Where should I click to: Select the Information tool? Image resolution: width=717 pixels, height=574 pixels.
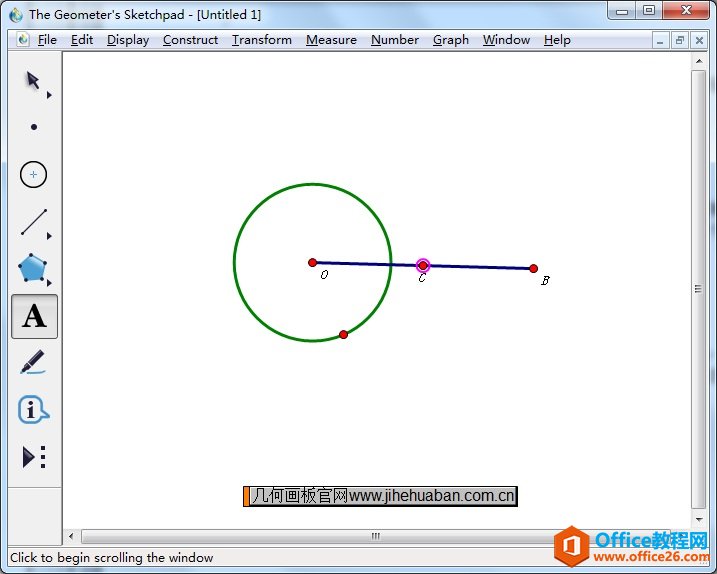[x=33, y=410]
